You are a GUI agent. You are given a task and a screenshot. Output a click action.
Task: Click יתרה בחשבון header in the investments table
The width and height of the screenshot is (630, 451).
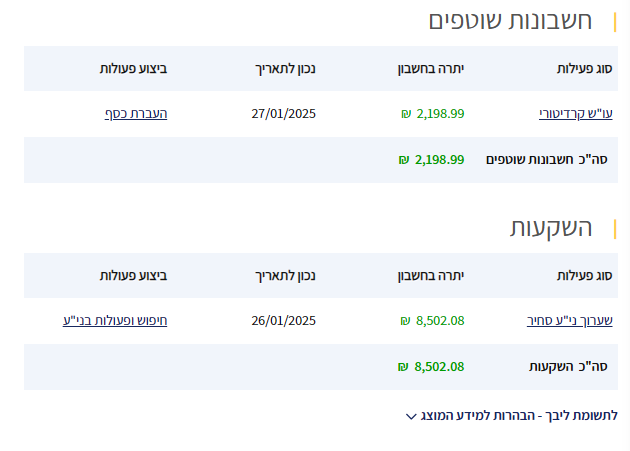[431, 276]
